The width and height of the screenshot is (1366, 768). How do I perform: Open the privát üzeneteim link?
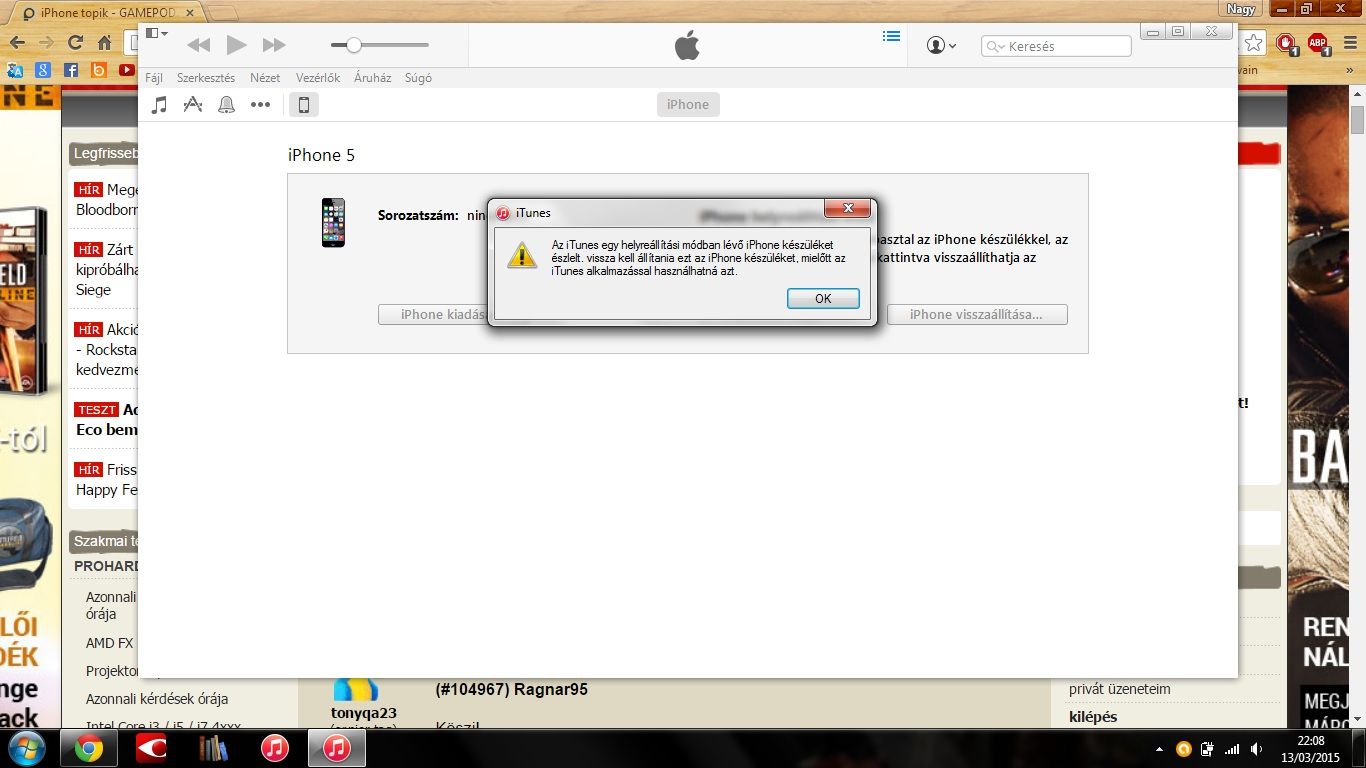pos(1119,689)
